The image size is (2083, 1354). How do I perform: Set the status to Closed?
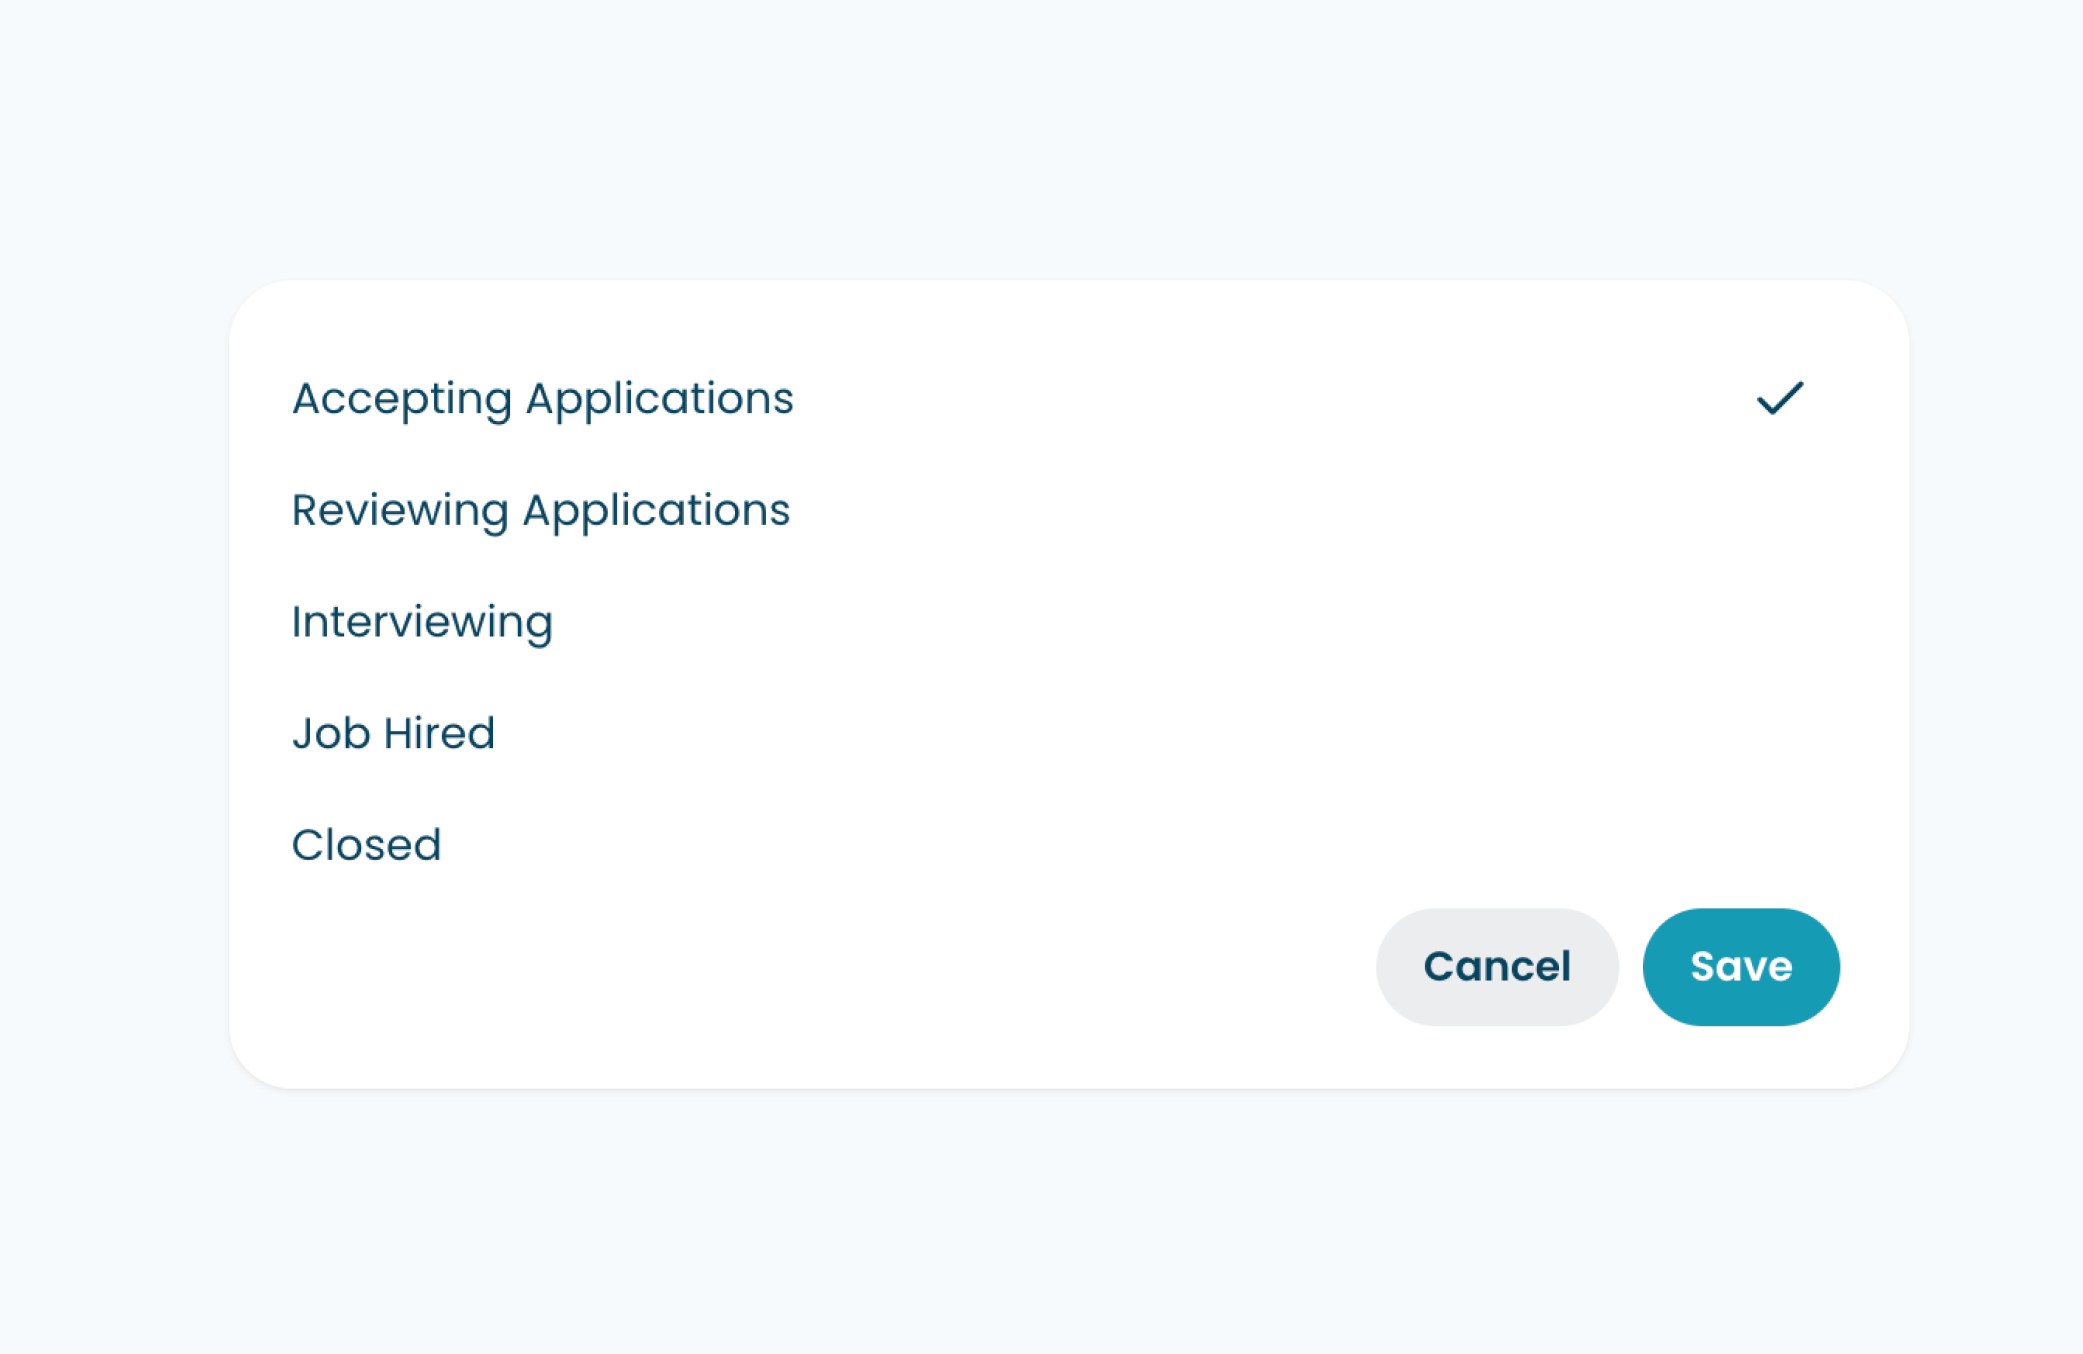click(x=1068, y=845)
